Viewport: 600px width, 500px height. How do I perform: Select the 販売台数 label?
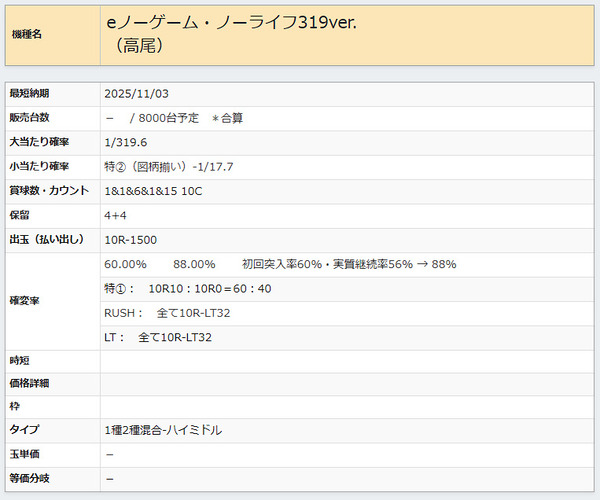point(29,118)
